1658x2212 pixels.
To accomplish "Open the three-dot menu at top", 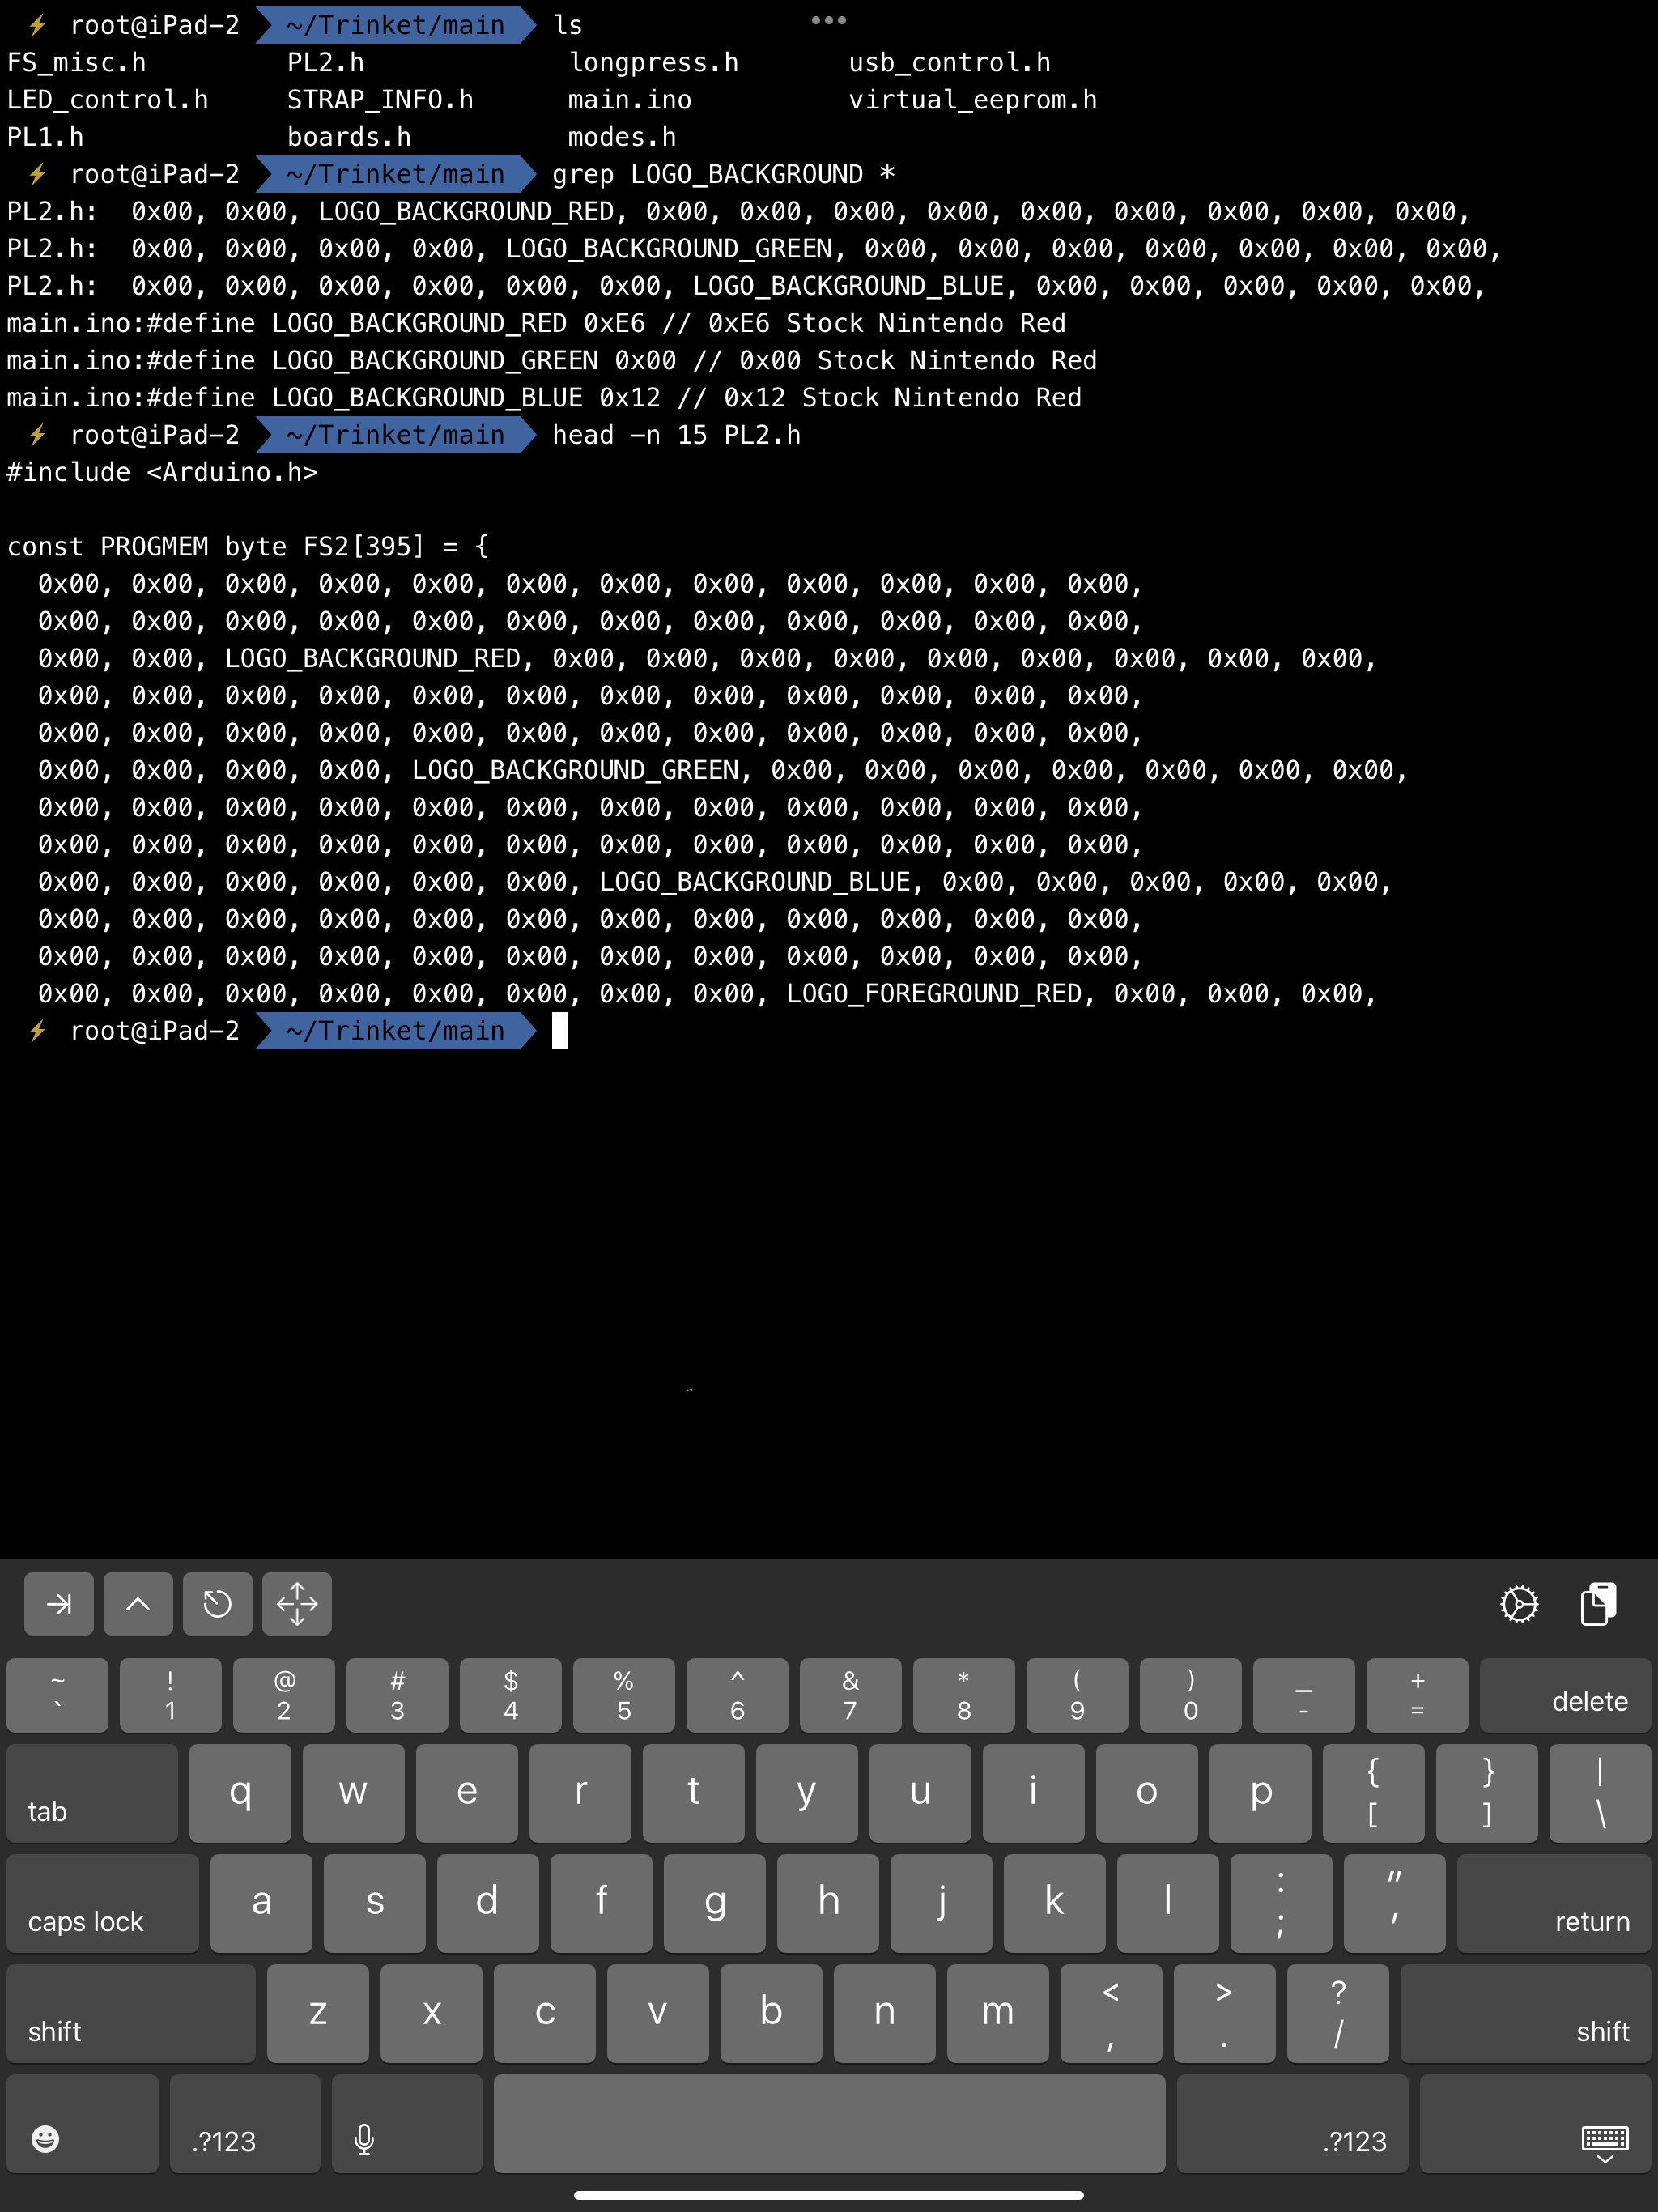I will pyautogui.click(x=828, y=20).
